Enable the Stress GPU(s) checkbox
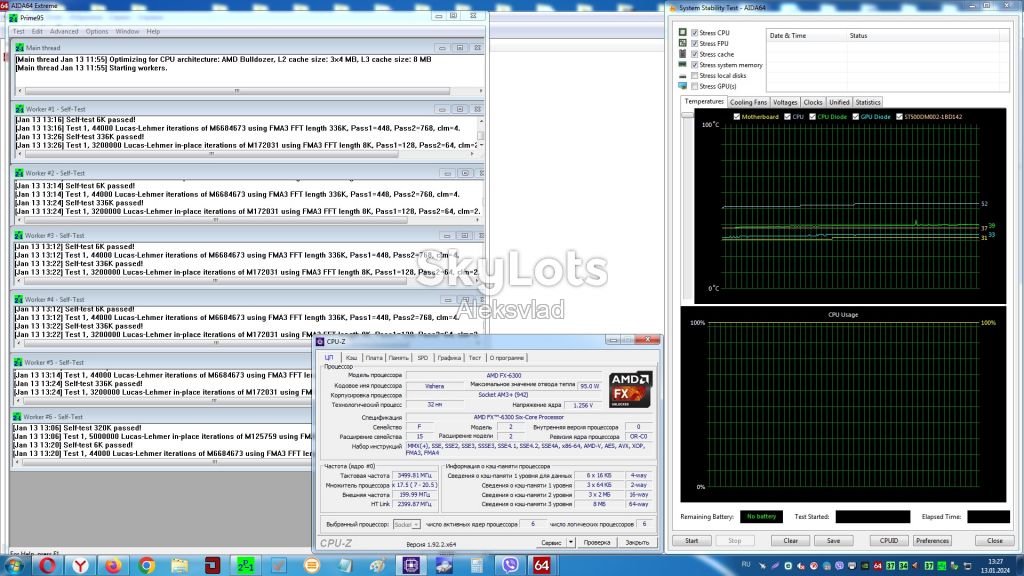The width and height of the screenshot is (1024, 576). [695, 86]
